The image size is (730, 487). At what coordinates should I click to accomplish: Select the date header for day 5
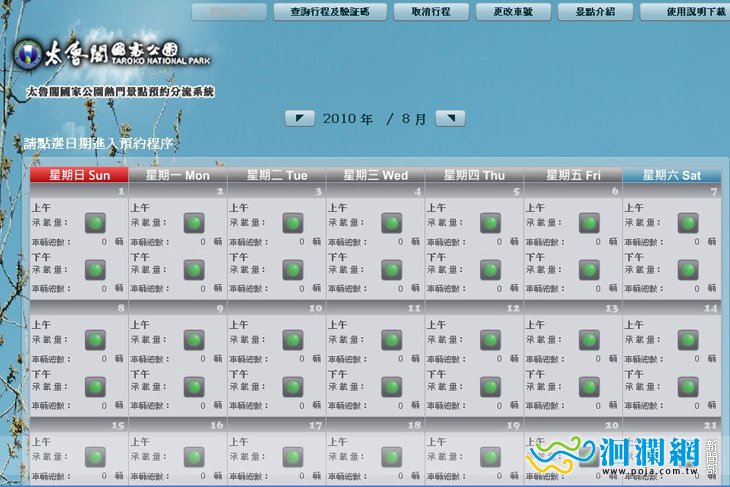(474, 191)
